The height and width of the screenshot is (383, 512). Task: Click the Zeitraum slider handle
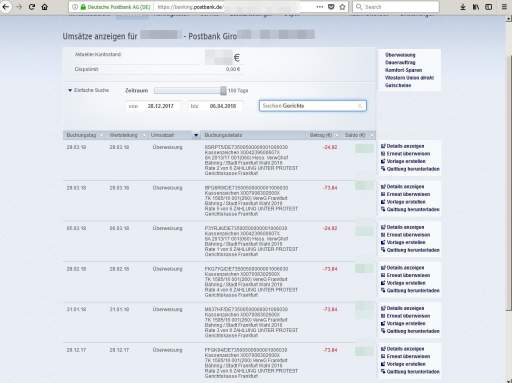point(223,91)
